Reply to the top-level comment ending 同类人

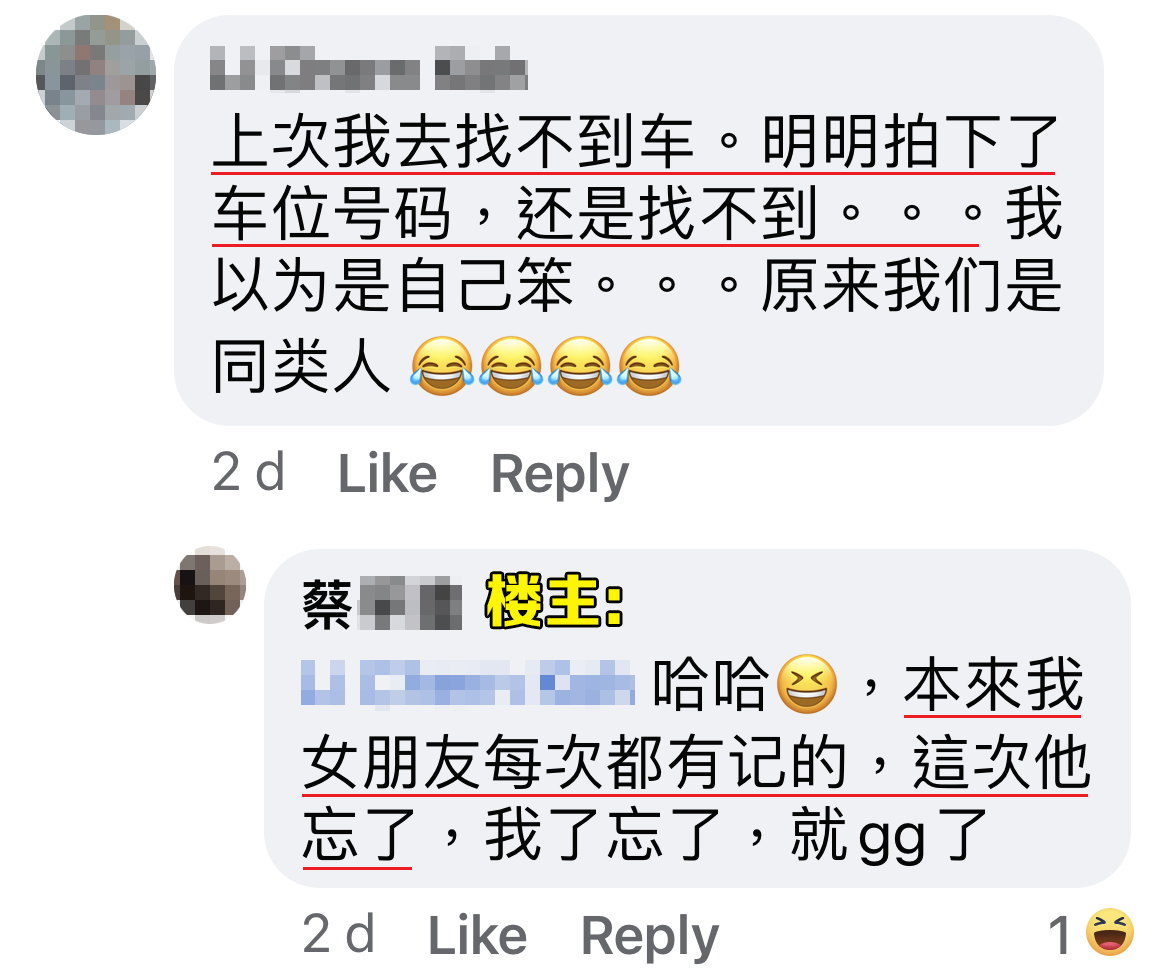560,474
